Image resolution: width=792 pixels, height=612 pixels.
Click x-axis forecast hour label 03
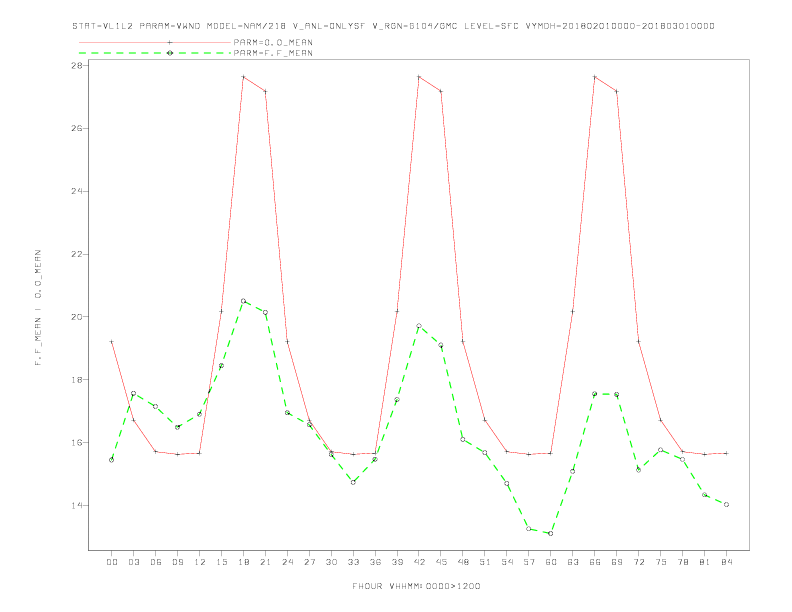[133, 562]
